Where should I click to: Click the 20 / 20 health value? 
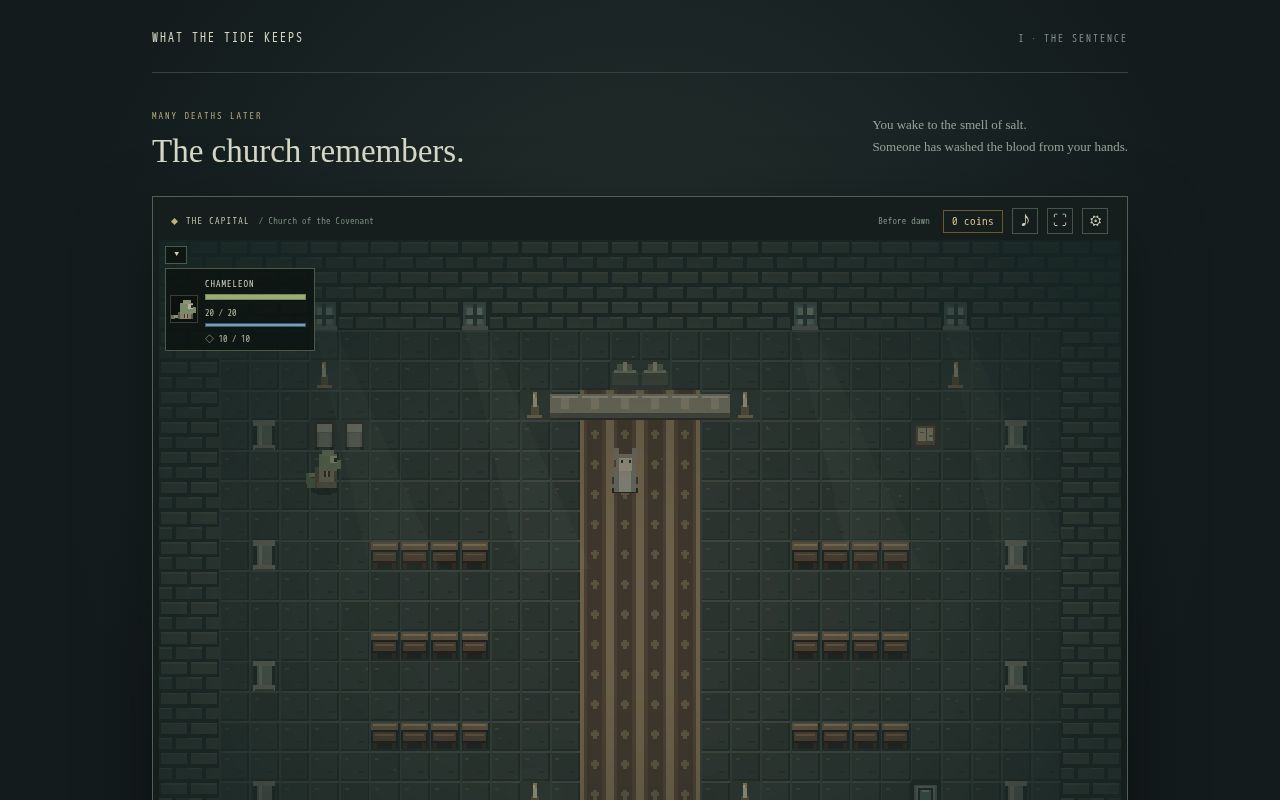[221, 313]
